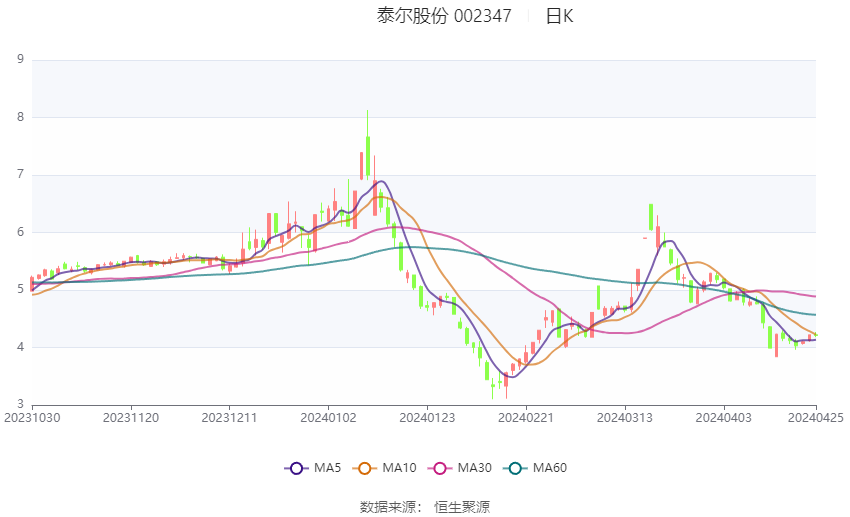The height and width of the screenshot is (517, 850).
Task: Toggle the MA10 legend marker
Action: (364, 468)
